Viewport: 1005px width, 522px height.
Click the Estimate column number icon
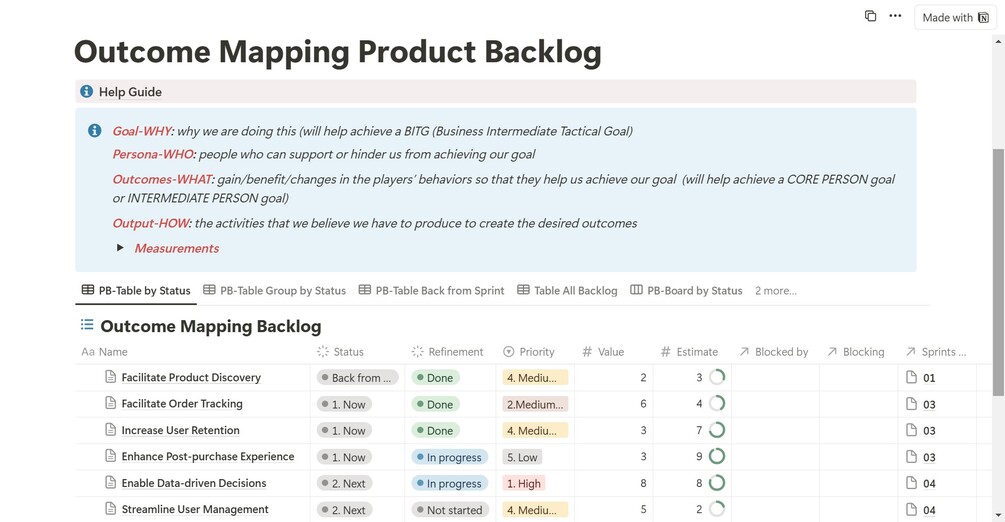pos(666,352)
